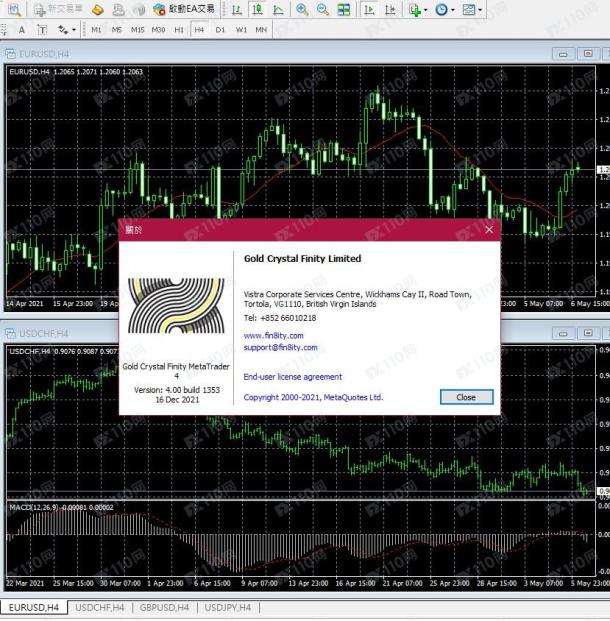Select the H1 timeframe

[179, 30]
